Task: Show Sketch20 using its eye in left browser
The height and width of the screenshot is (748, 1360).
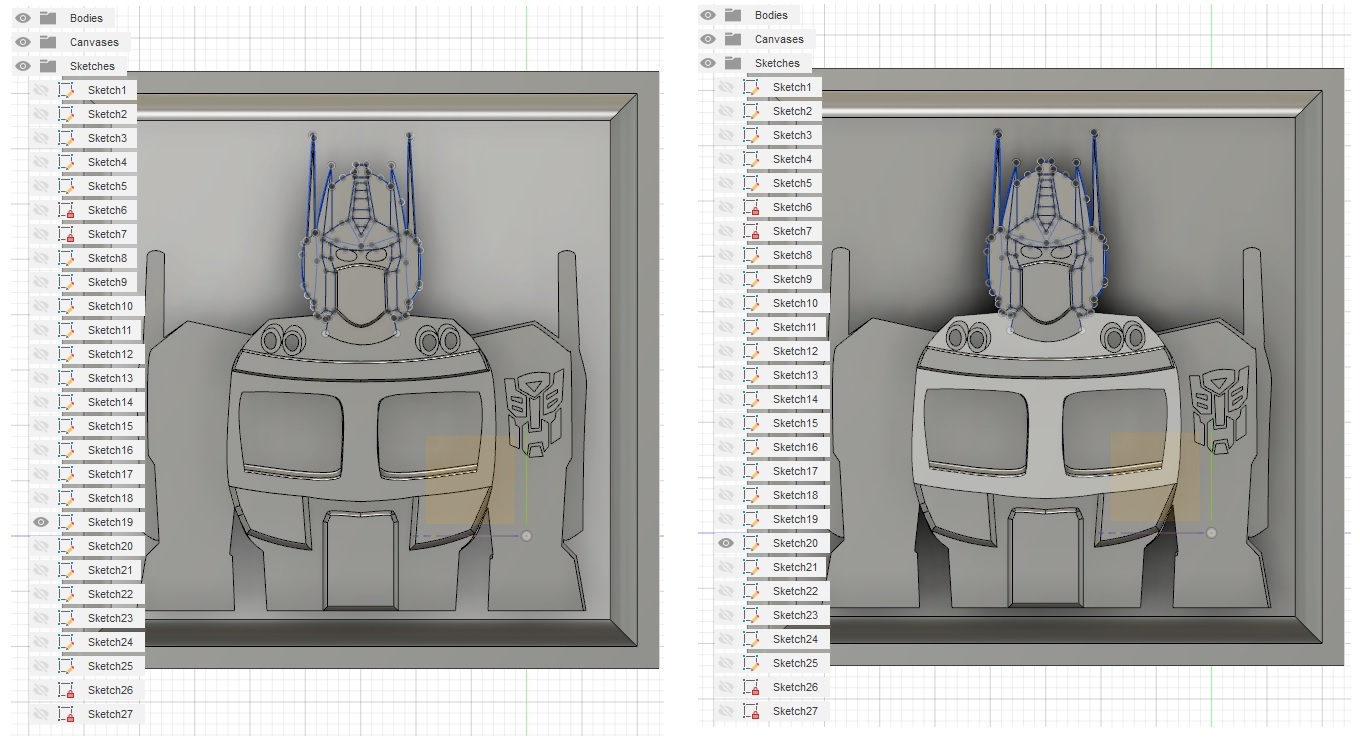Action: (x=41, y=546)
